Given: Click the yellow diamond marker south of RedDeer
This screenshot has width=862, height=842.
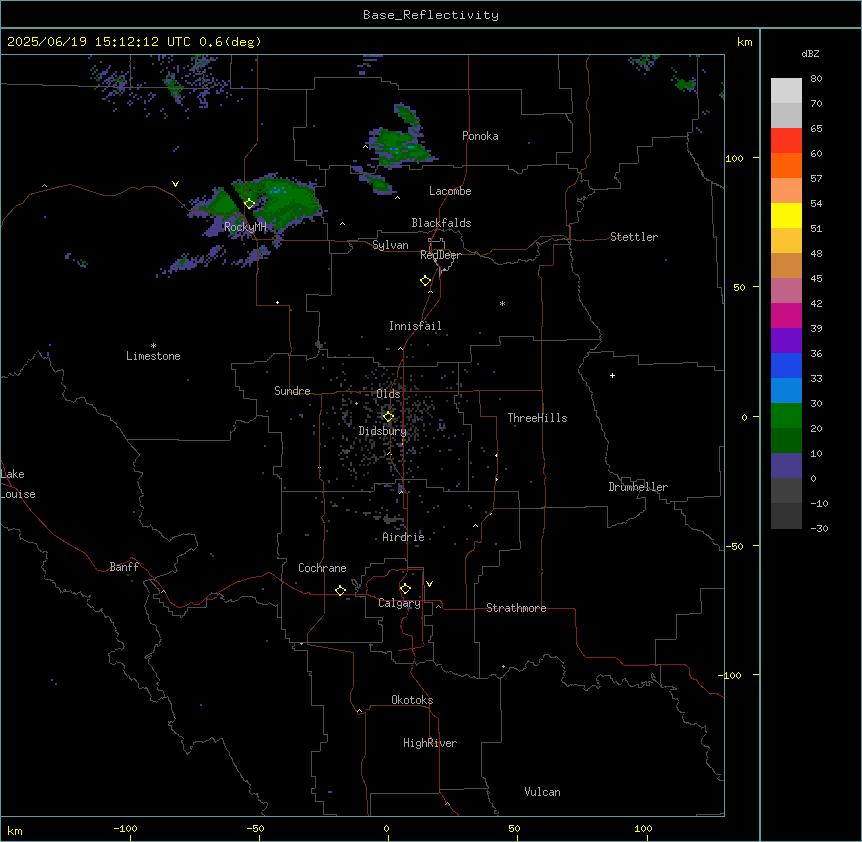Looking at the screenshot, I should tap(425, 281).
